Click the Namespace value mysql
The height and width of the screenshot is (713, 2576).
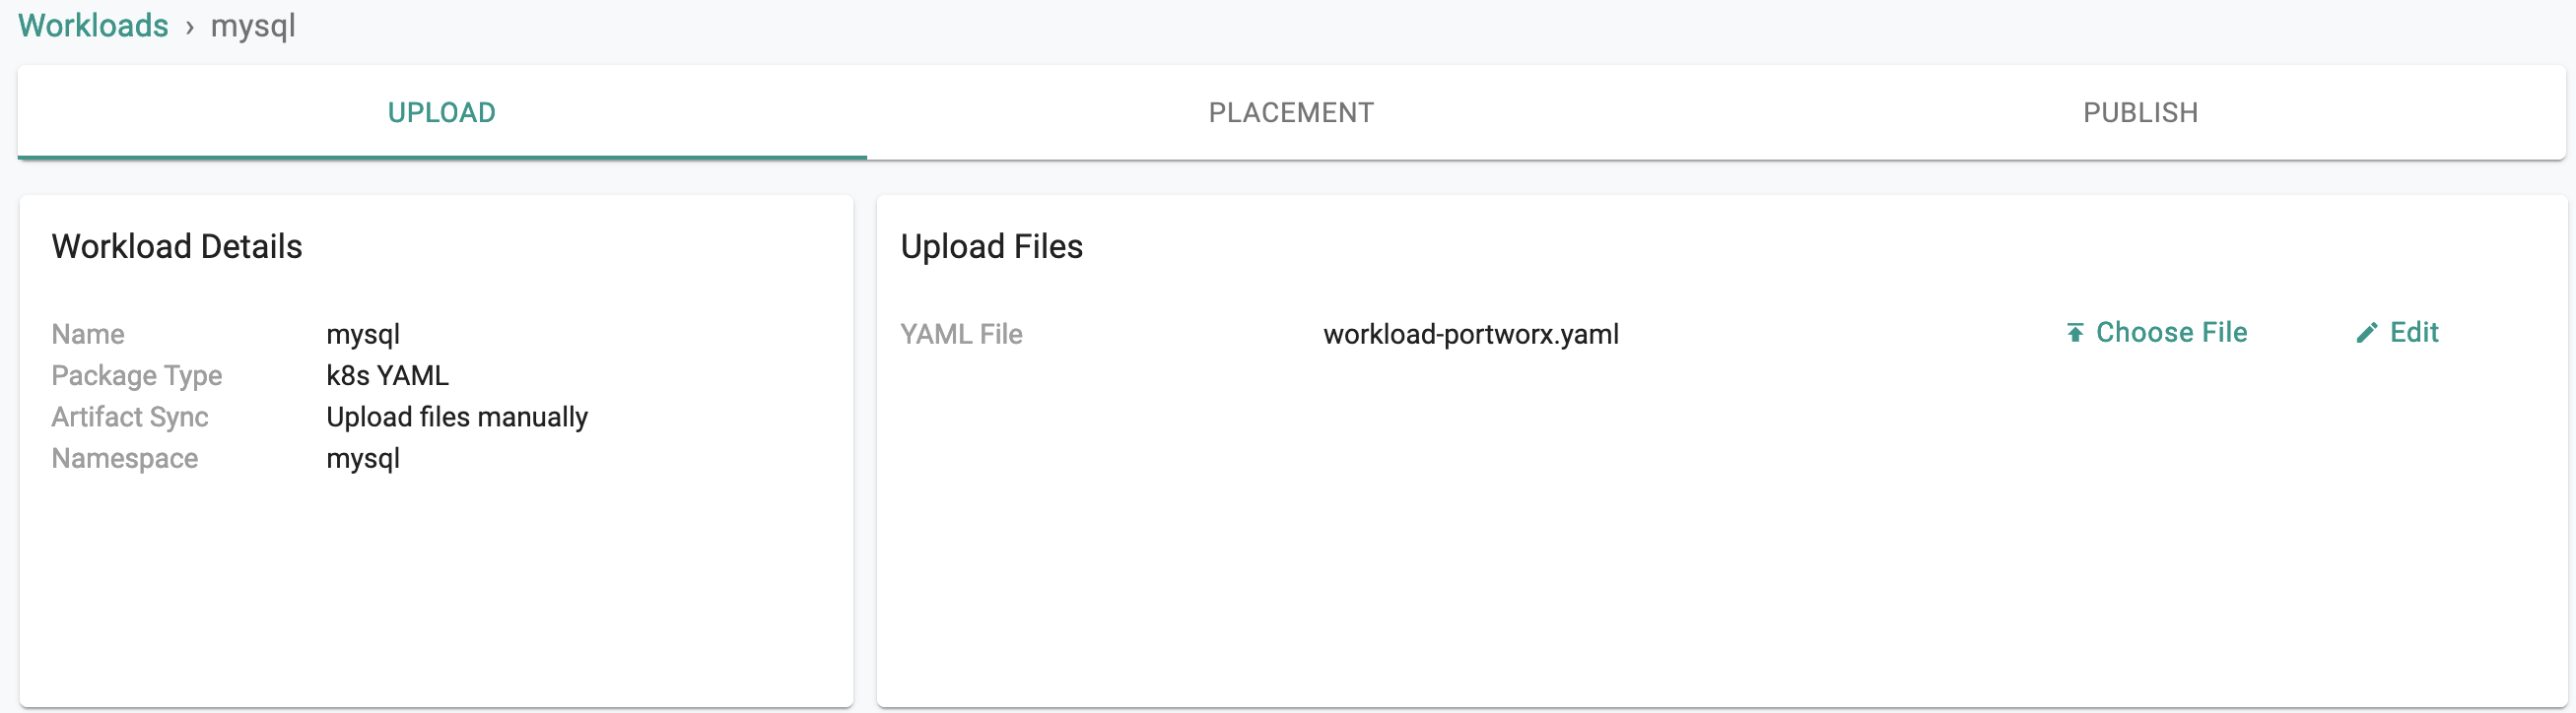[x=363, y=459]
